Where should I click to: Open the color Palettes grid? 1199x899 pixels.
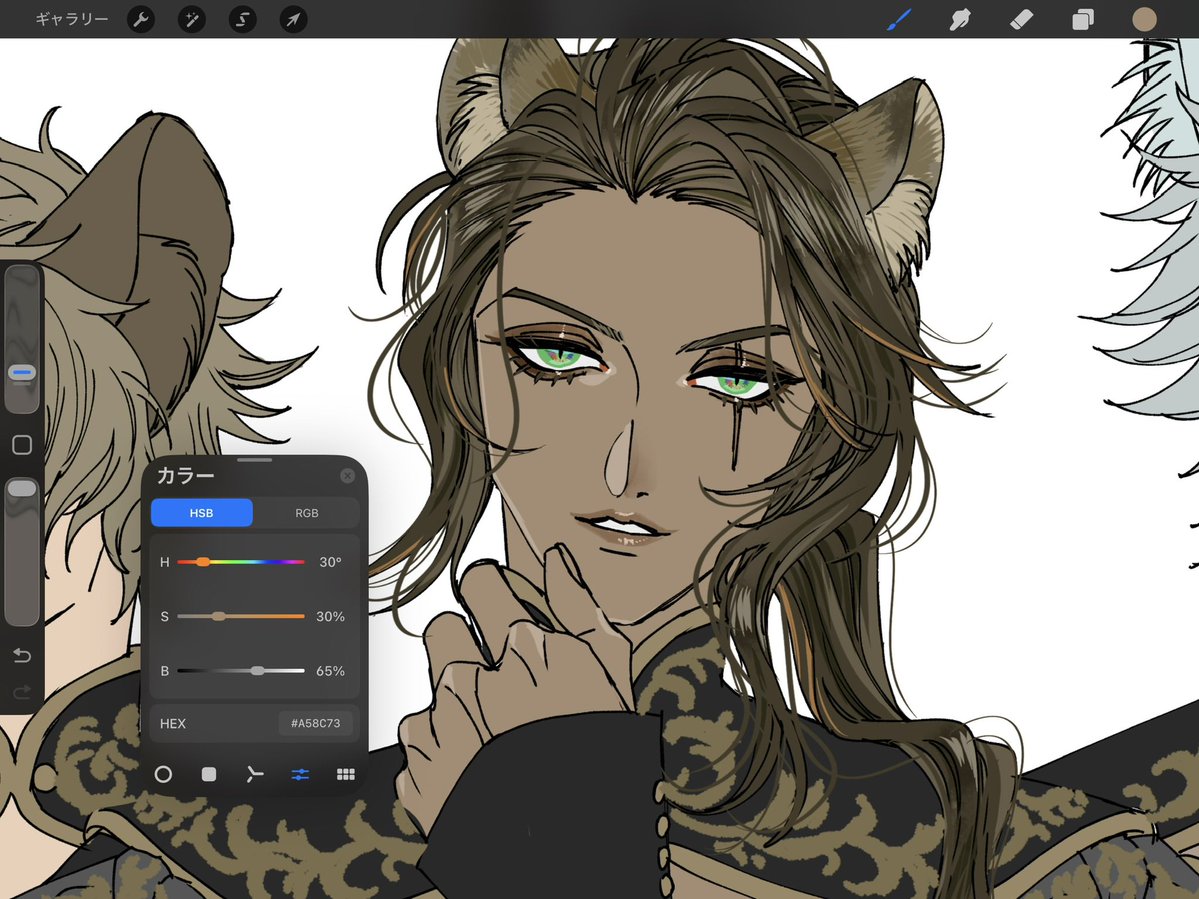[346, 774]
